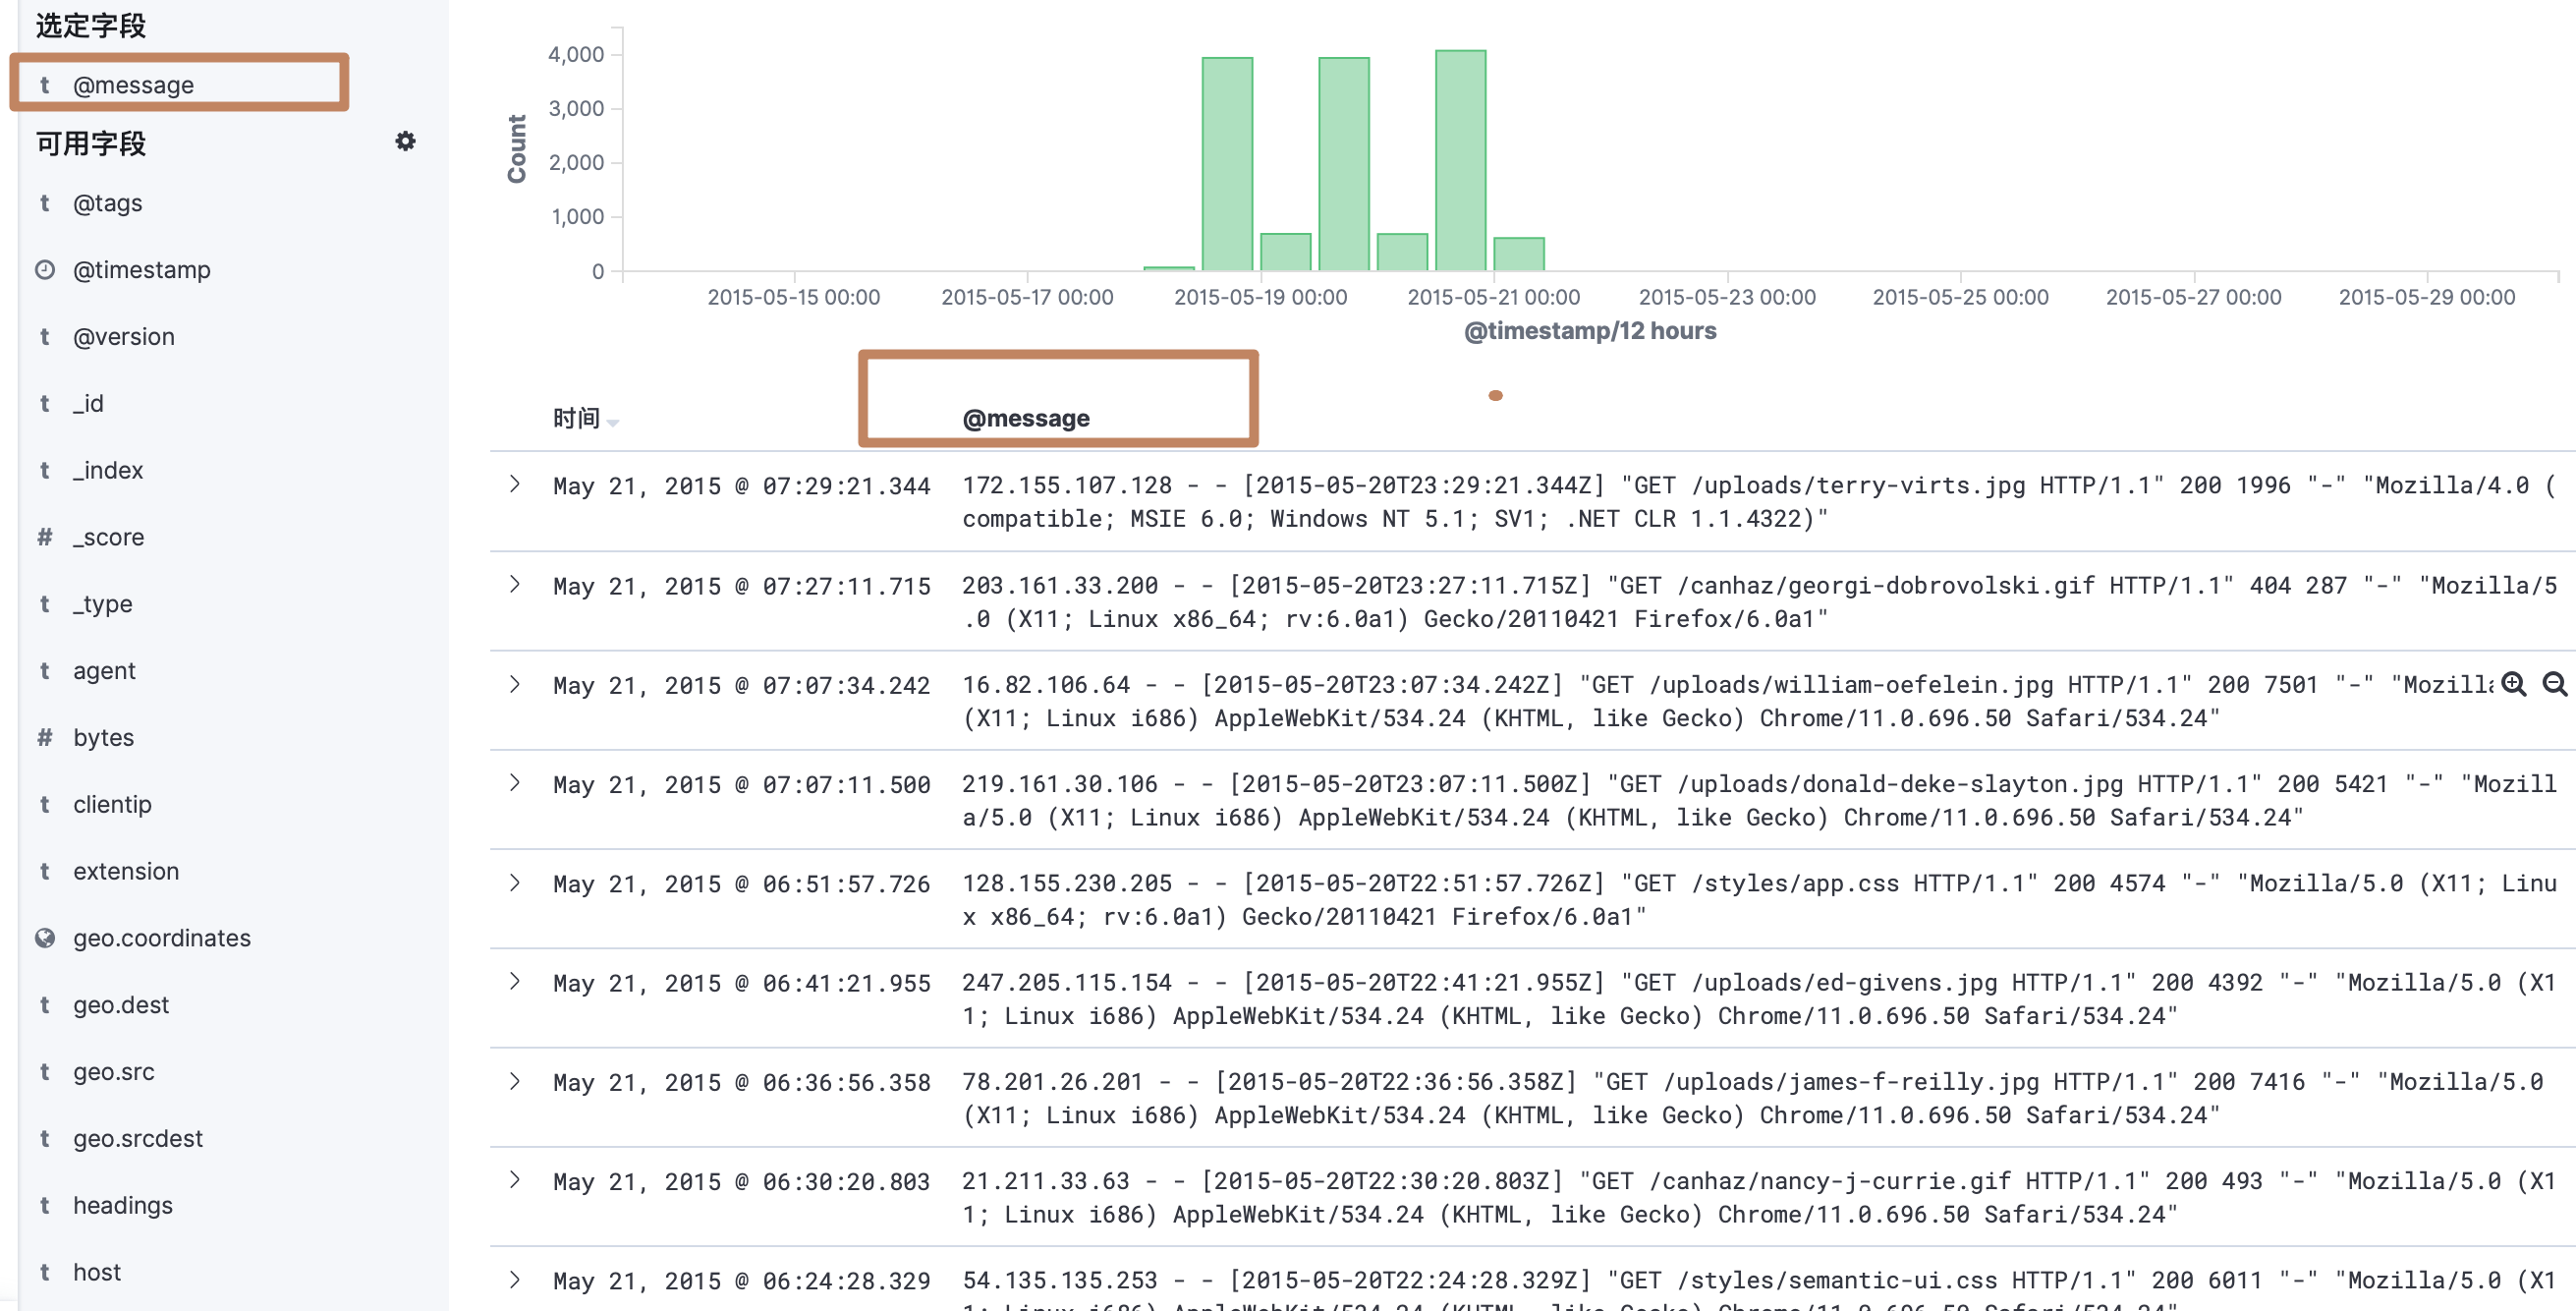
Task: Select the extension field in sidebar
Action: click(126, 871)
